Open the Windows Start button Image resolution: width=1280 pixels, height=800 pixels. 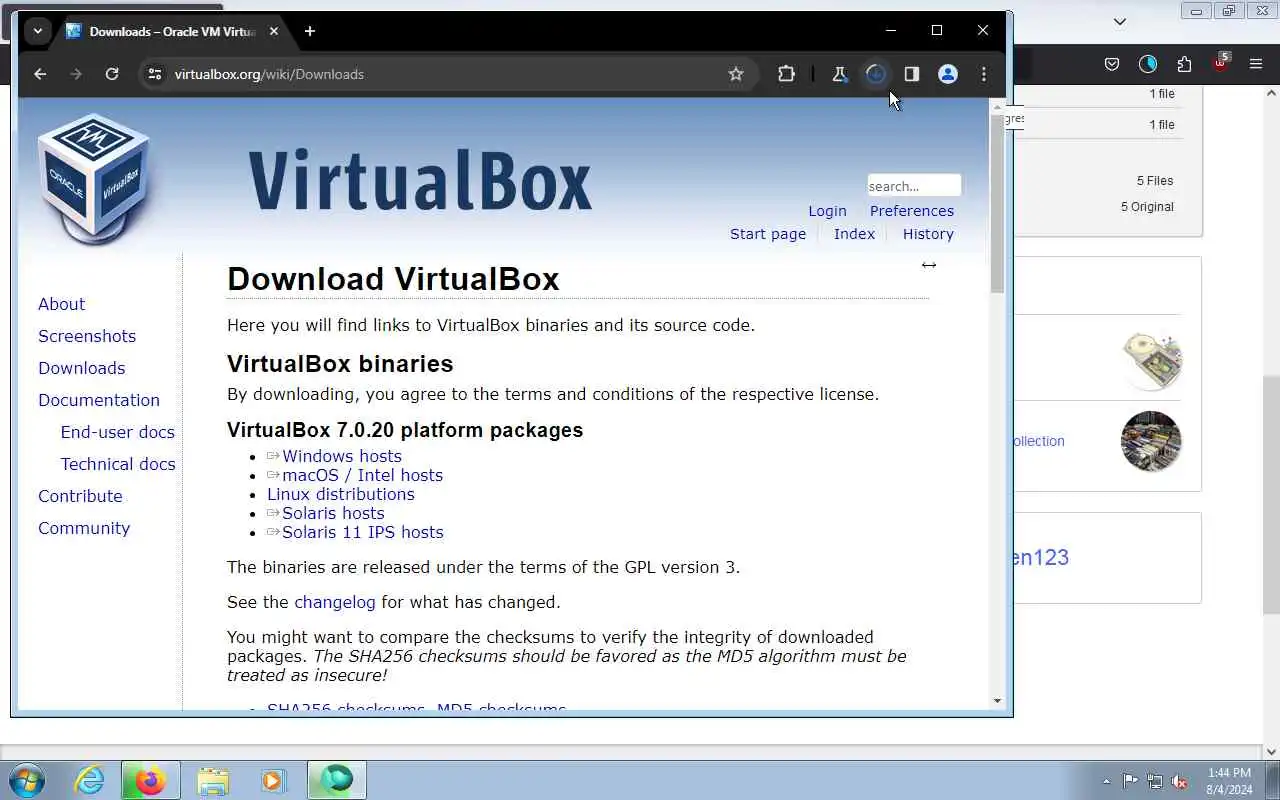click(26, 780)
